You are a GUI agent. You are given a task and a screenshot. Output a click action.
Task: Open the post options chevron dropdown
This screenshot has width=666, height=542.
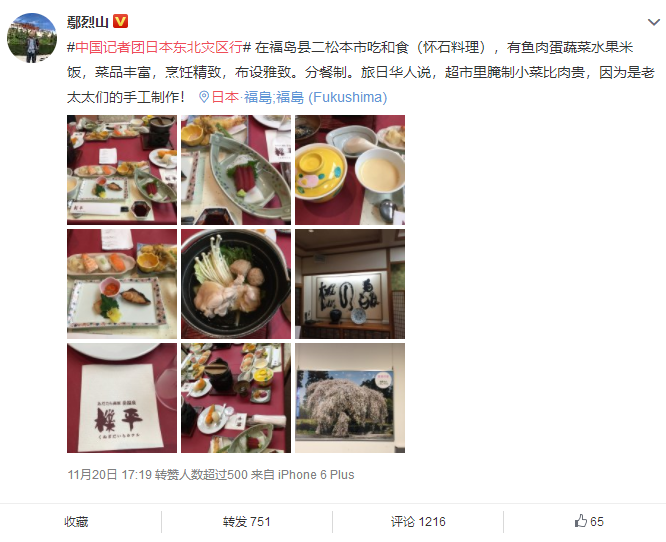coord(654,22)
